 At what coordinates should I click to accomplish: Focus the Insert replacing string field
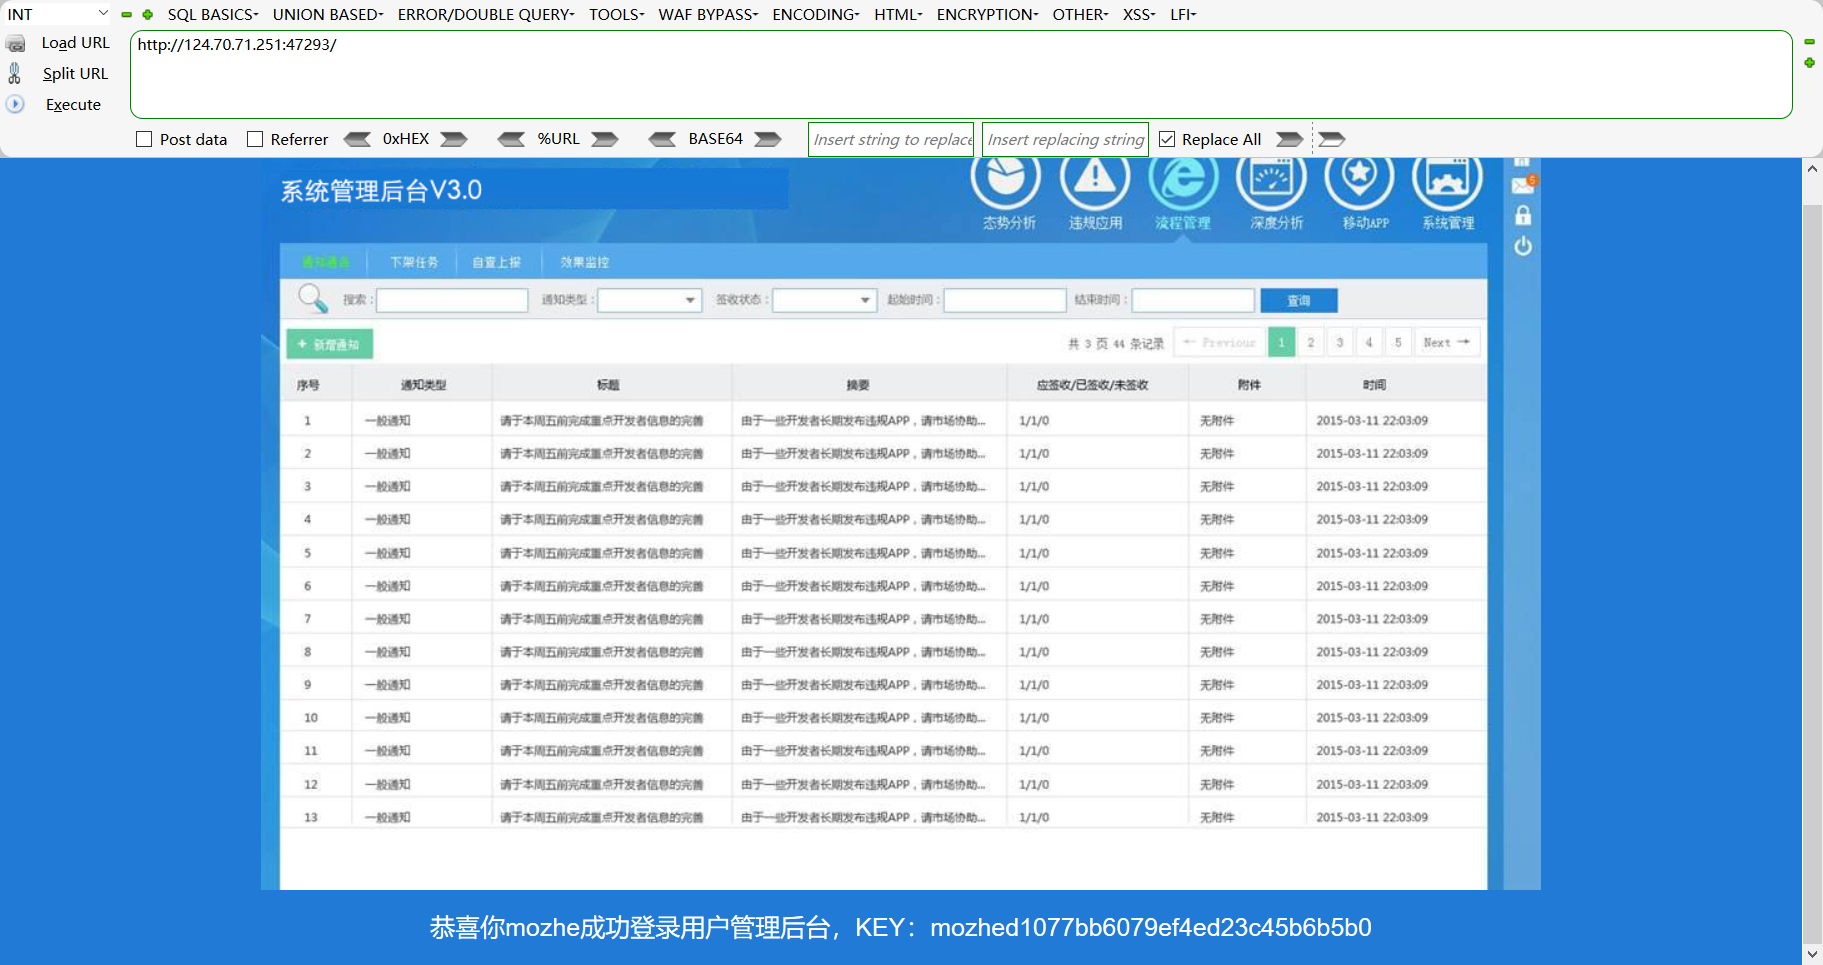click(1066, 139)
